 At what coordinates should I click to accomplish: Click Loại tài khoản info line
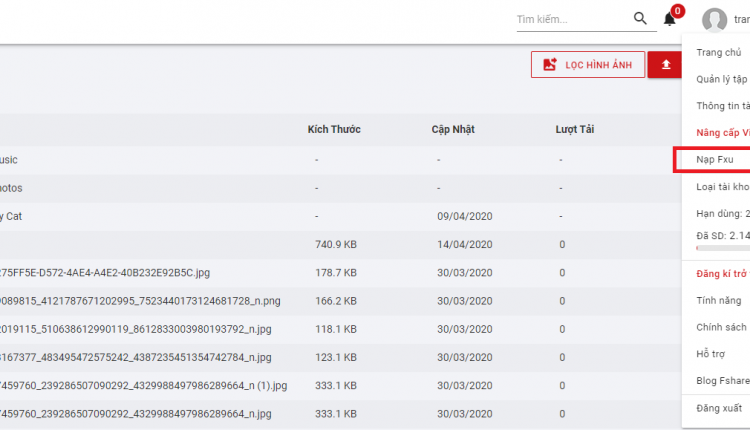pos(723,187)
